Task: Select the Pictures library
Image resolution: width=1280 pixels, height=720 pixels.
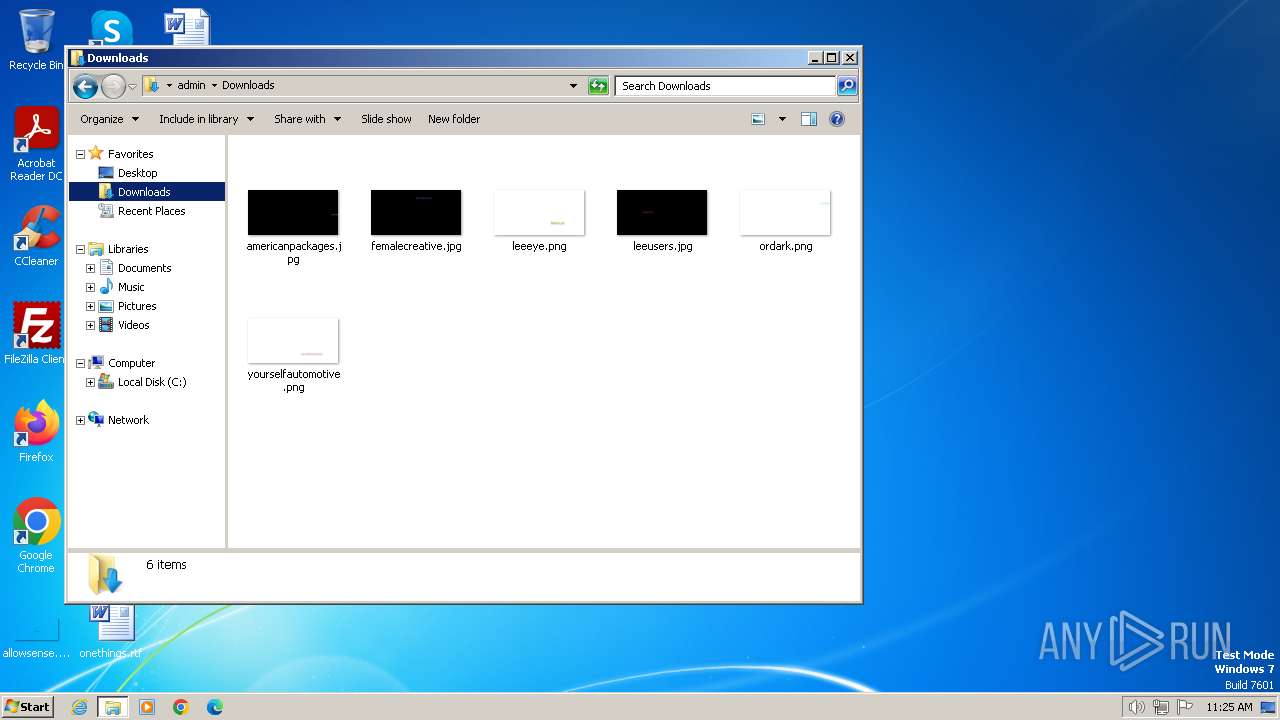Action: point(137,306)
